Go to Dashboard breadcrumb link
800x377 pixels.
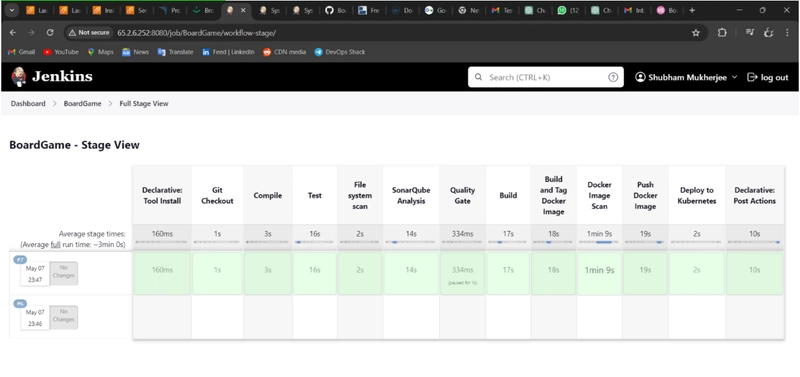point(28,104)
